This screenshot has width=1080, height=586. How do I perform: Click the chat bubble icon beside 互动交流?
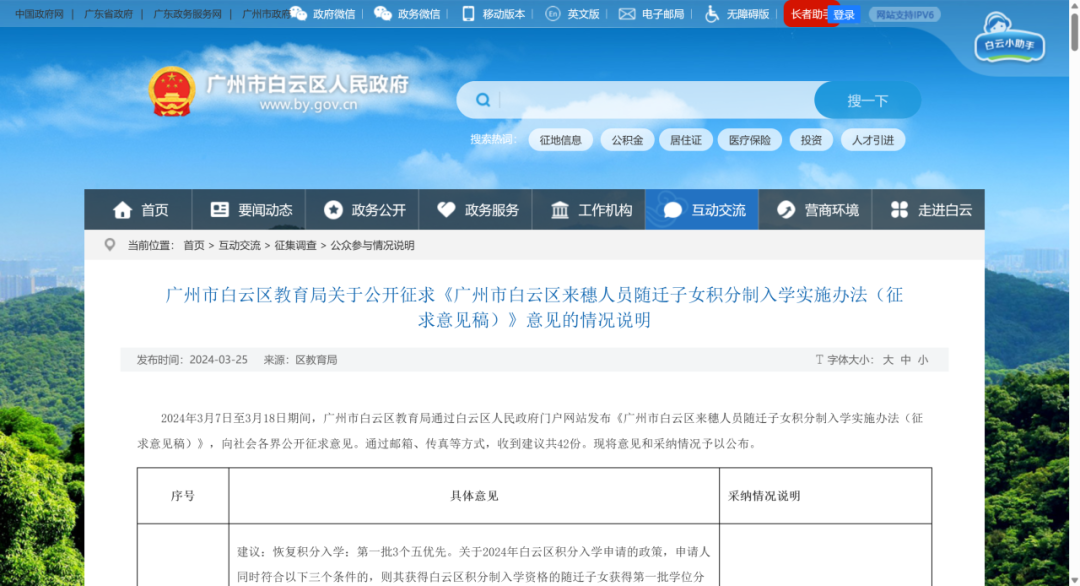(672, 210)
